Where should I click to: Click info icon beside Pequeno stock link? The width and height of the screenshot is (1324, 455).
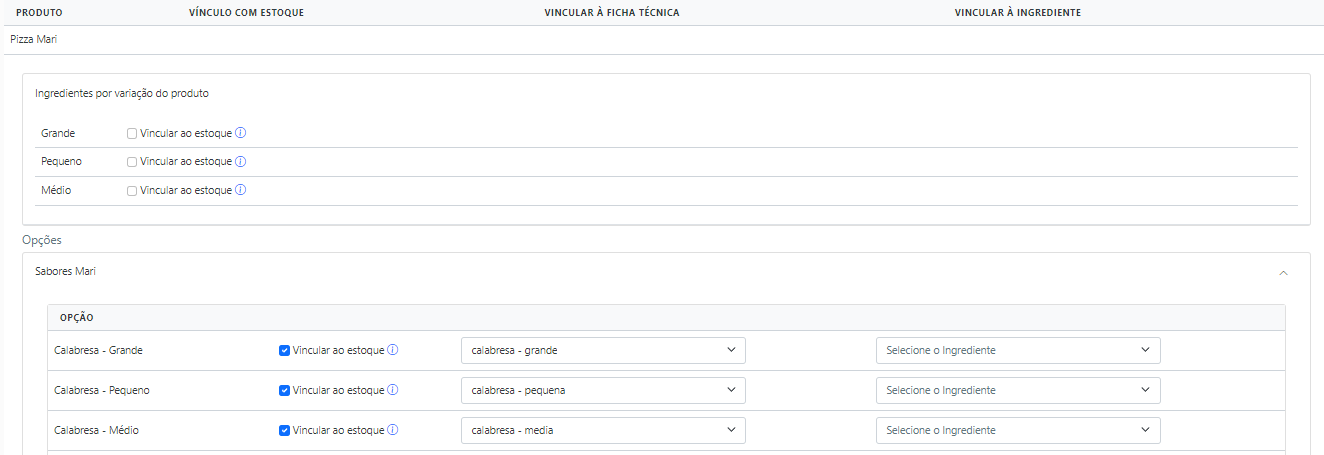[x=241, y=161]
